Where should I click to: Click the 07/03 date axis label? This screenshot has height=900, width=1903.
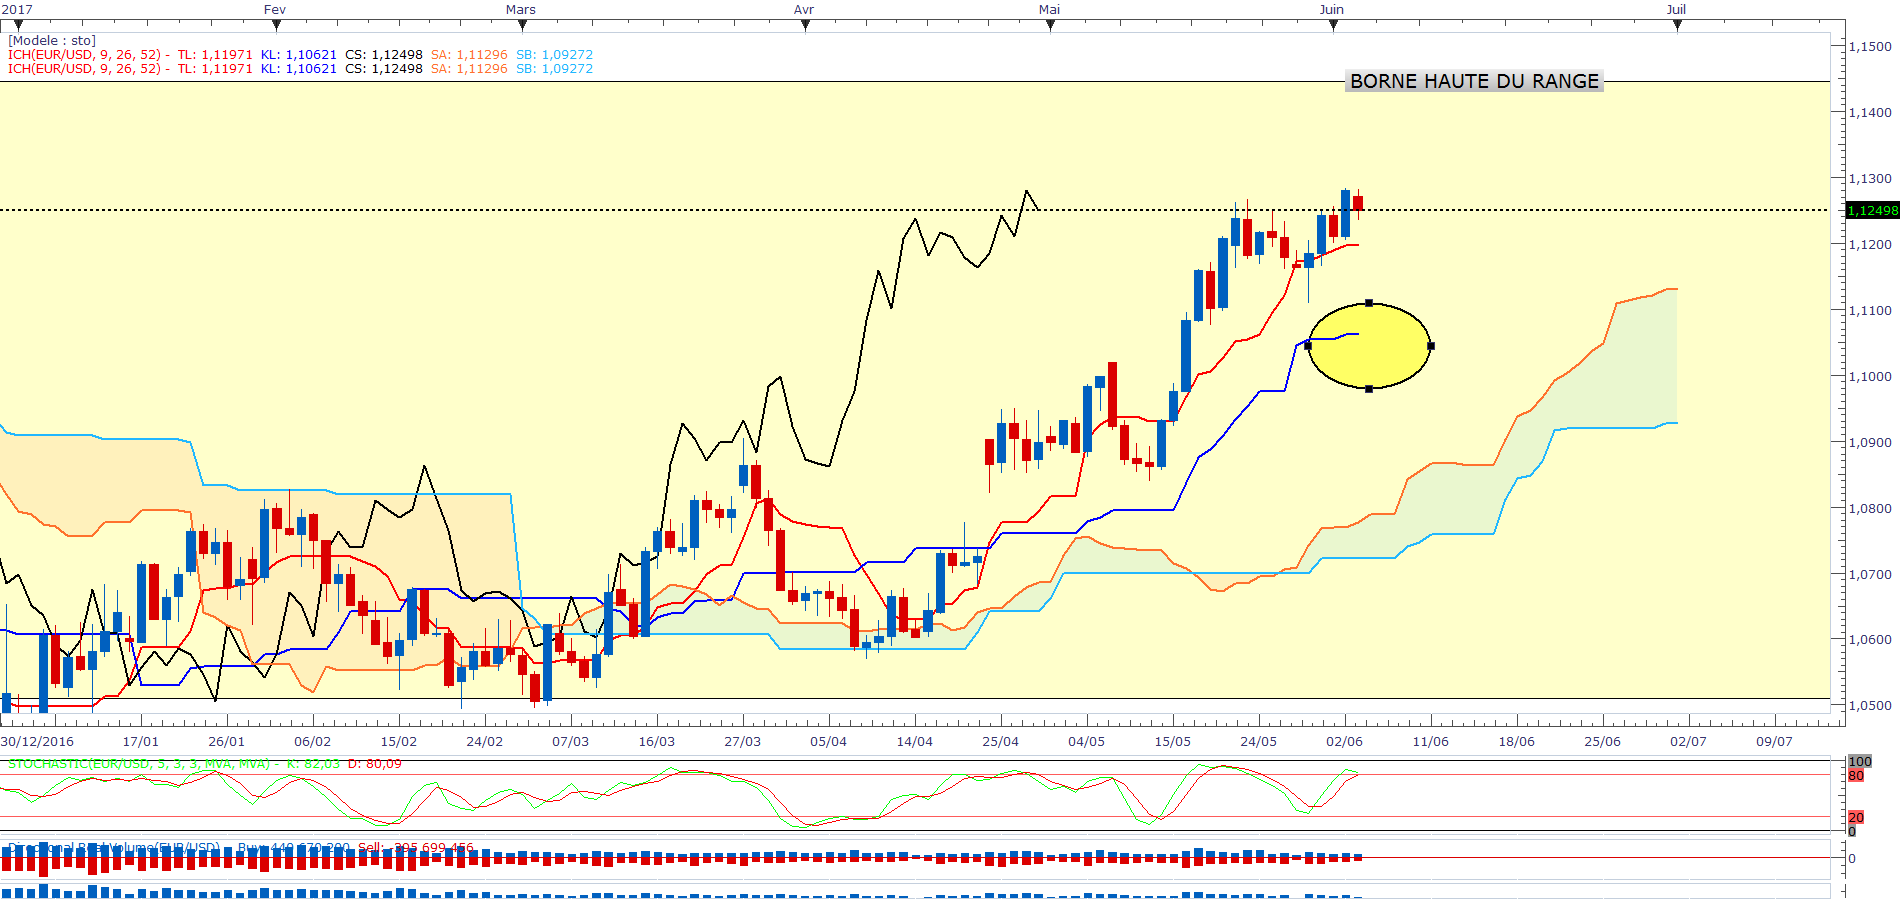[x=571, y=742]
